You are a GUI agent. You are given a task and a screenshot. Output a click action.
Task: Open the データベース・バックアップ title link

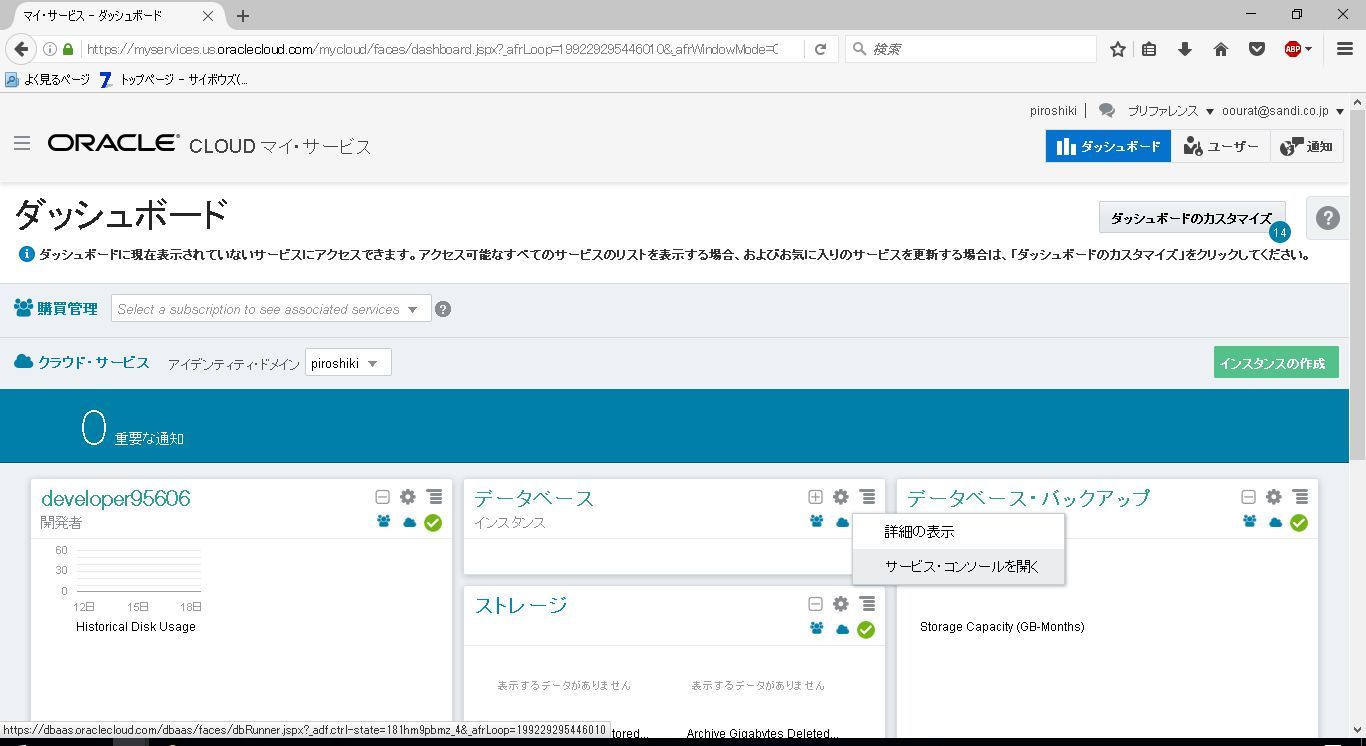[x=1028, y=498]
